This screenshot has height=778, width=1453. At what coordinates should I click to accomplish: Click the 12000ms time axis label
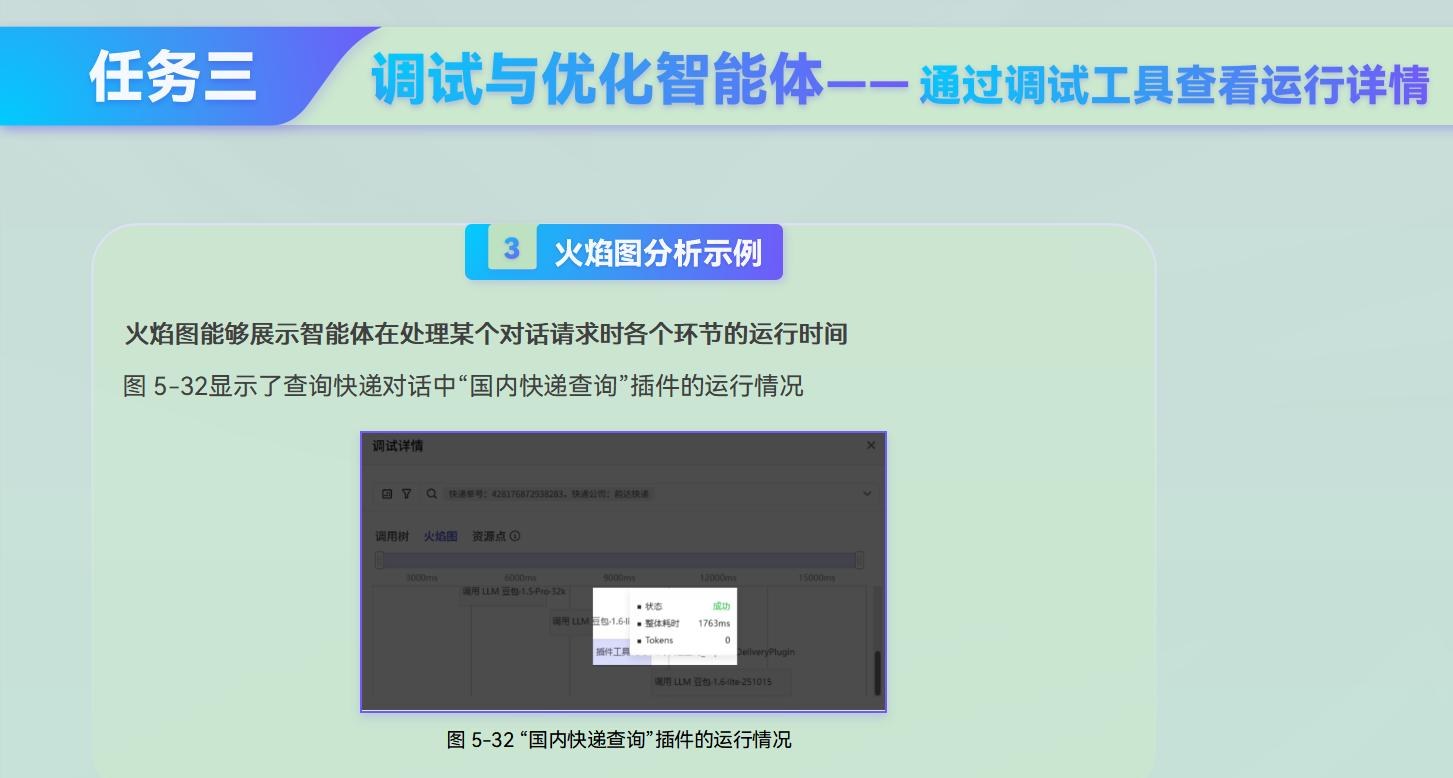click(718, 578)
